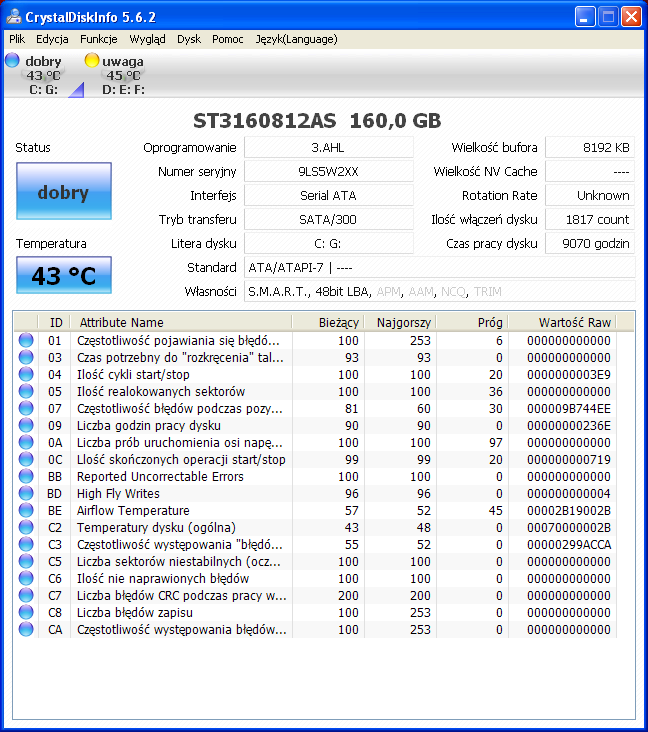Select 'Ilość cykli start/stop' attribute name
648x732 pixels.
point(133,374)
